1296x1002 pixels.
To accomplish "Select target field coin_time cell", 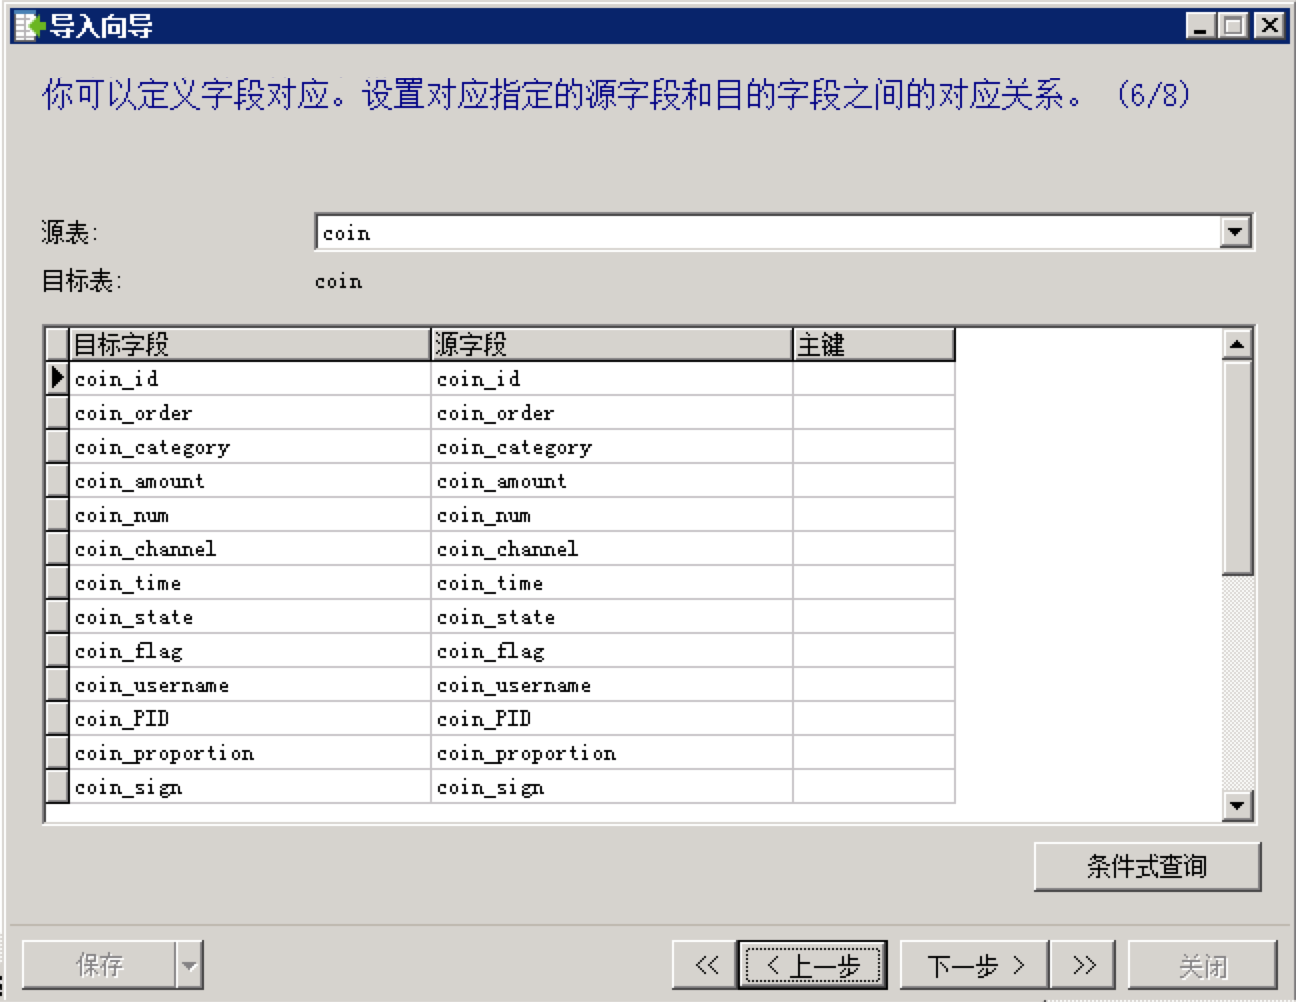I will [x=250, y=583].
